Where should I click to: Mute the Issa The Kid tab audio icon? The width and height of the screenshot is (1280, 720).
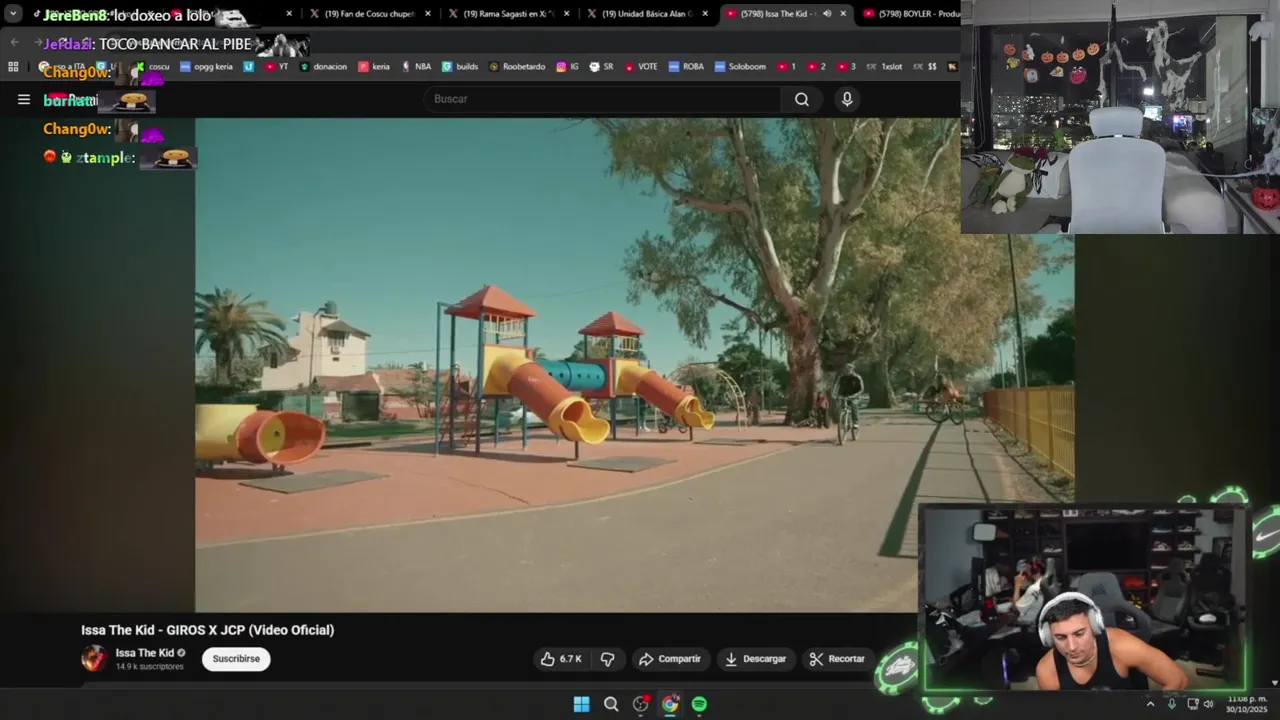coord(826,14)
